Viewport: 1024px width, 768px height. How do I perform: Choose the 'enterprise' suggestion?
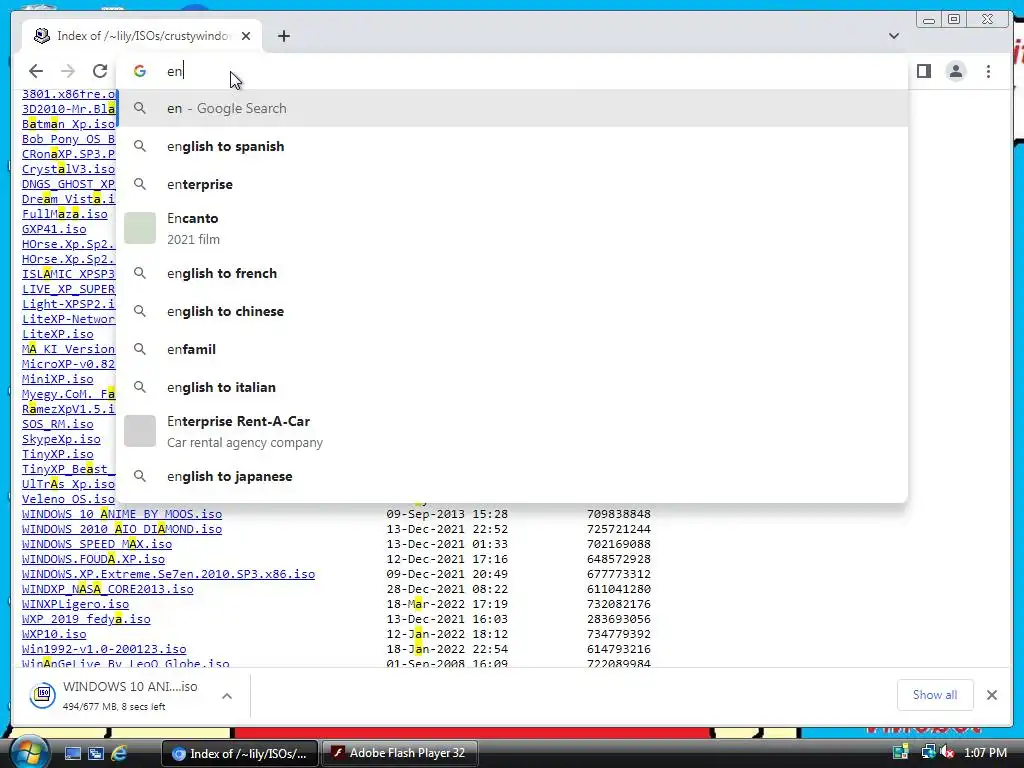[x=512, y=184]
